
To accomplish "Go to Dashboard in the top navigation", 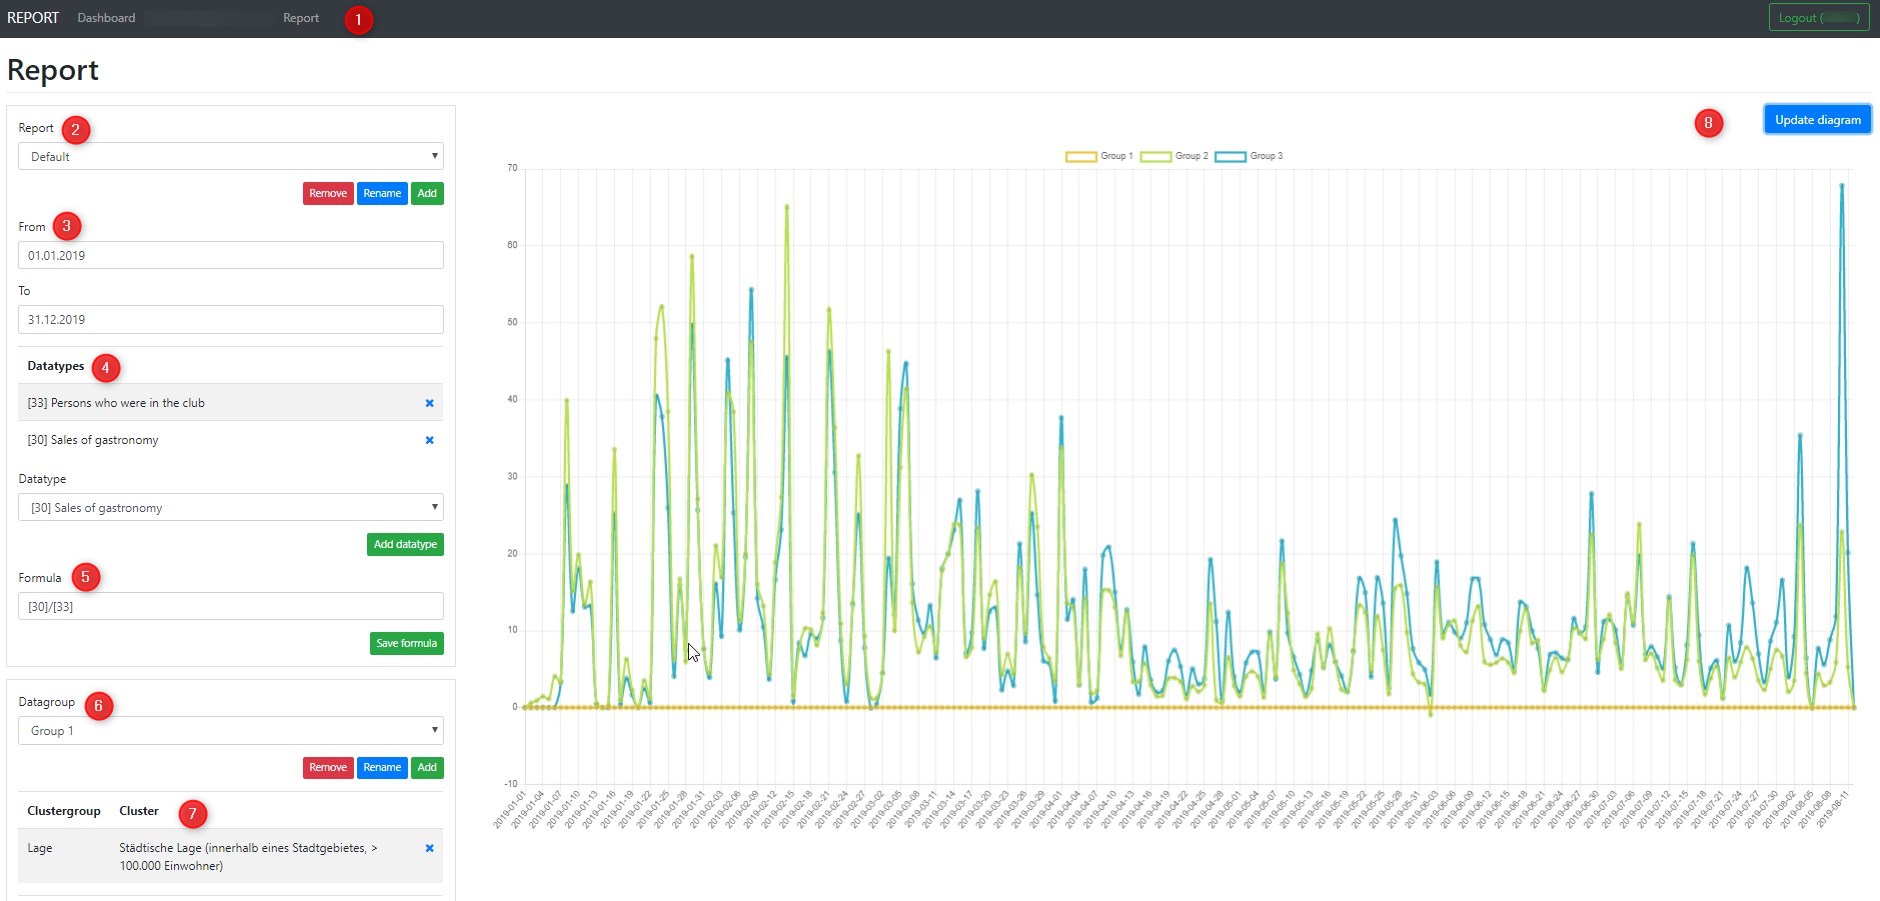I will (106, 18).
